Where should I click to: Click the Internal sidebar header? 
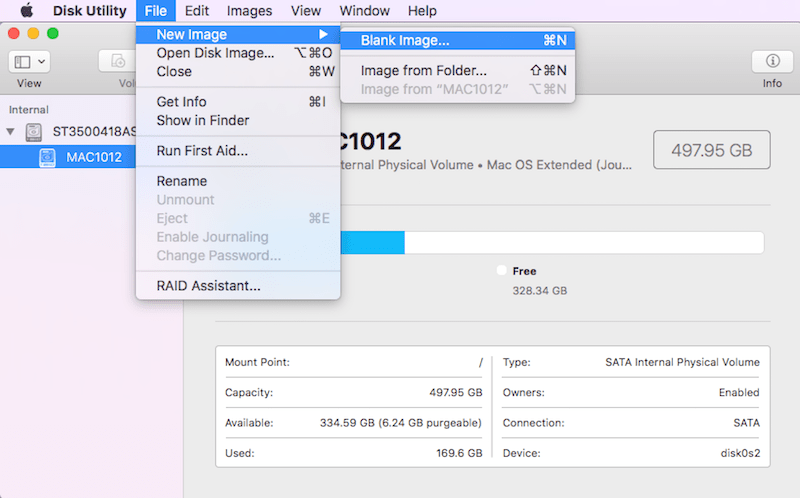point(29,110)
